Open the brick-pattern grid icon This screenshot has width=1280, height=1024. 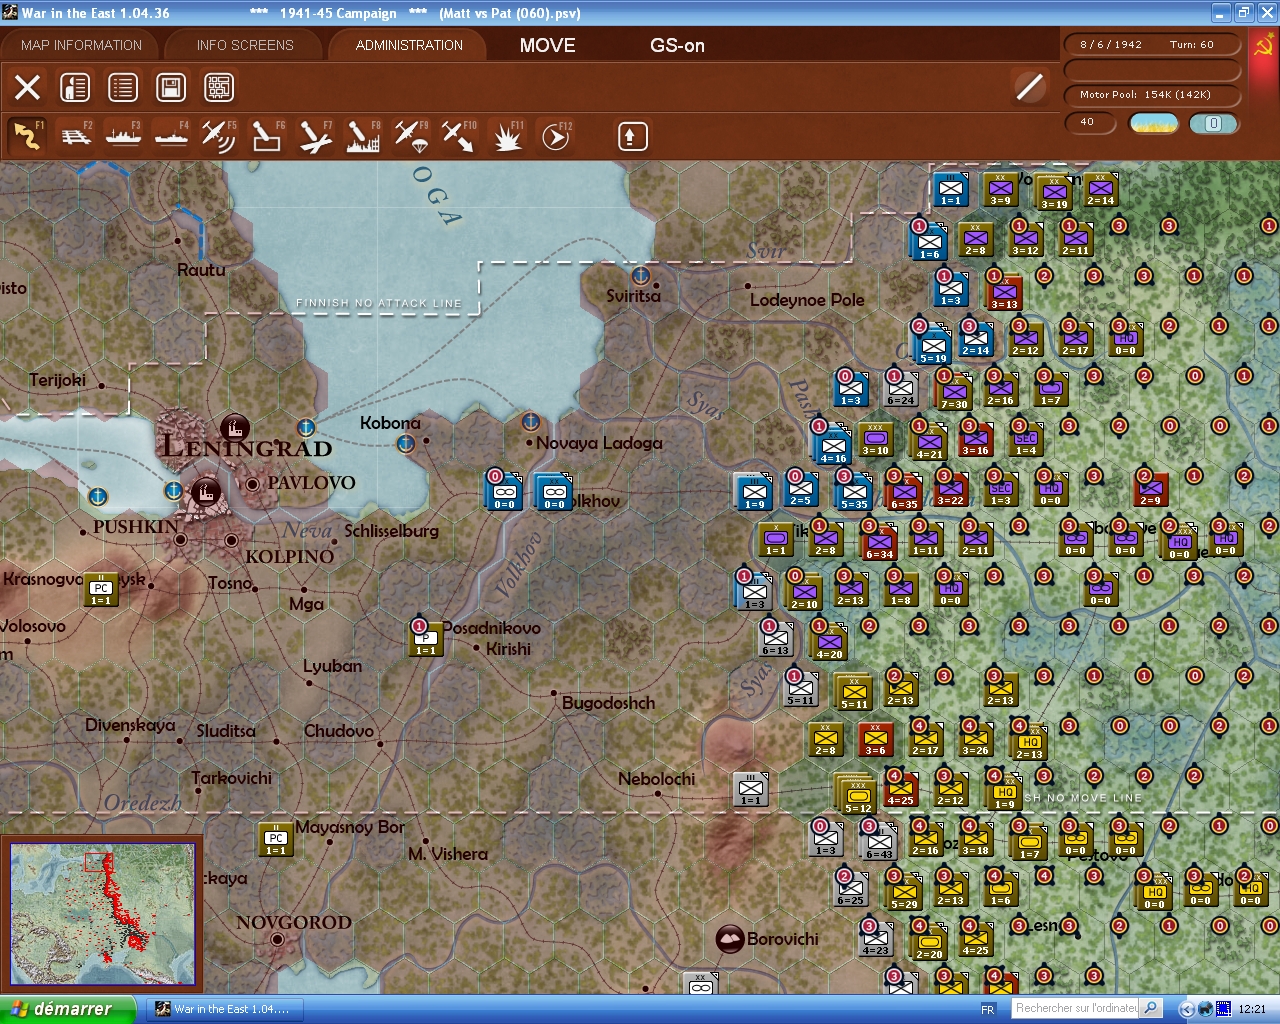point(219,88)
